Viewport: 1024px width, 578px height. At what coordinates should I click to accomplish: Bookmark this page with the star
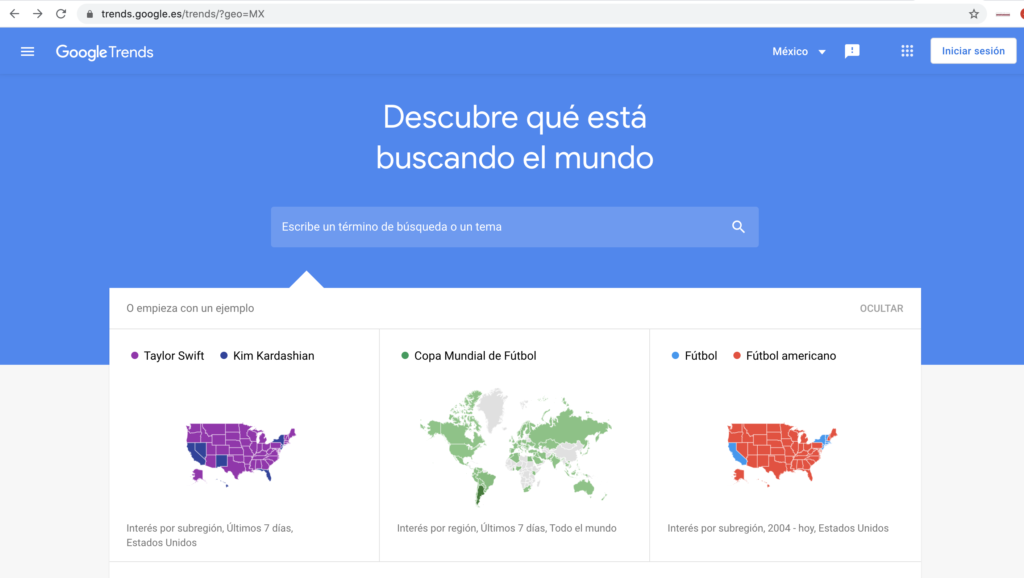click(974, 14)
